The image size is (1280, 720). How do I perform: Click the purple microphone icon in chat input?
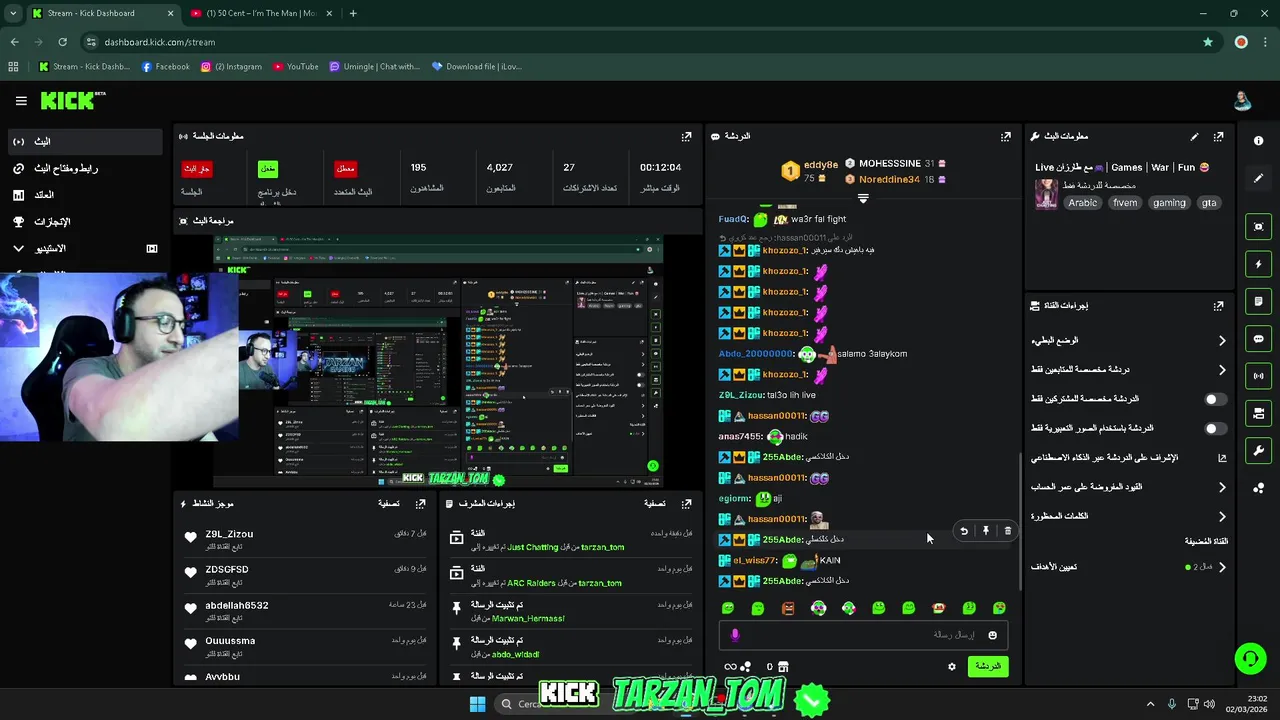tap(735, 635)
